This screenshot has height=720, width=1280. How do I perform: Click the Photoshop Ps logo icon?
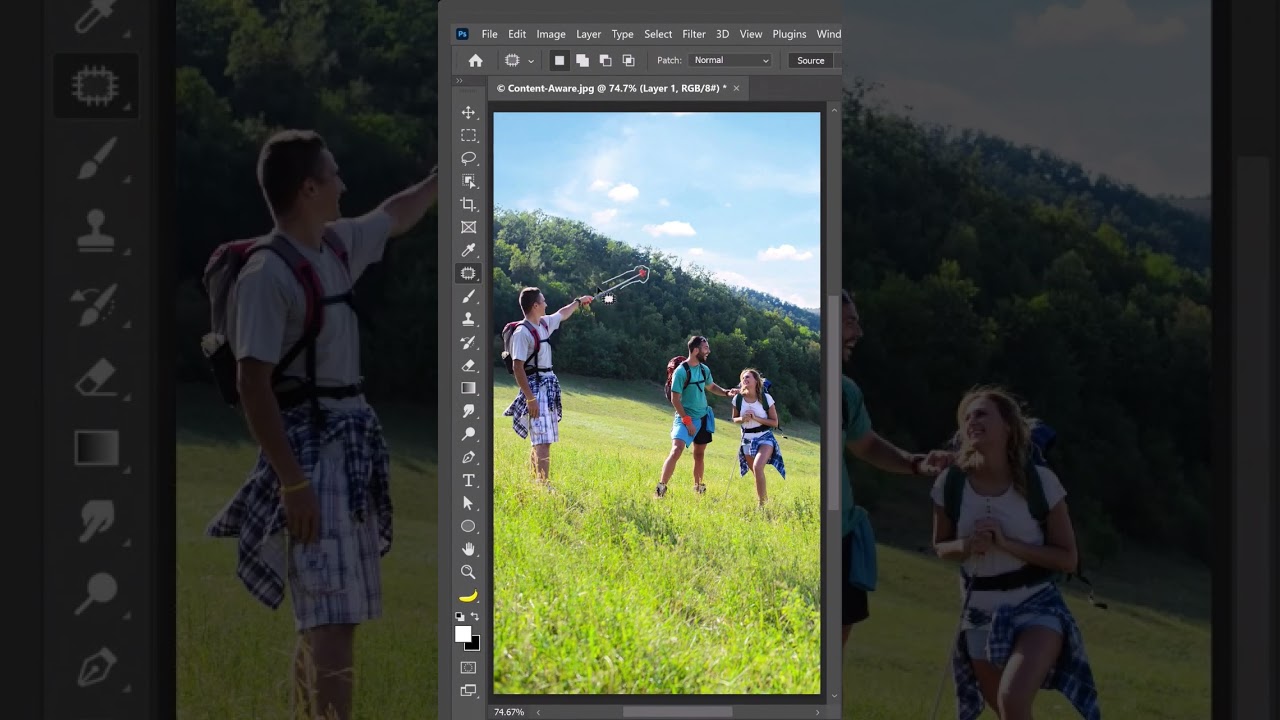(x=462, y=34)
